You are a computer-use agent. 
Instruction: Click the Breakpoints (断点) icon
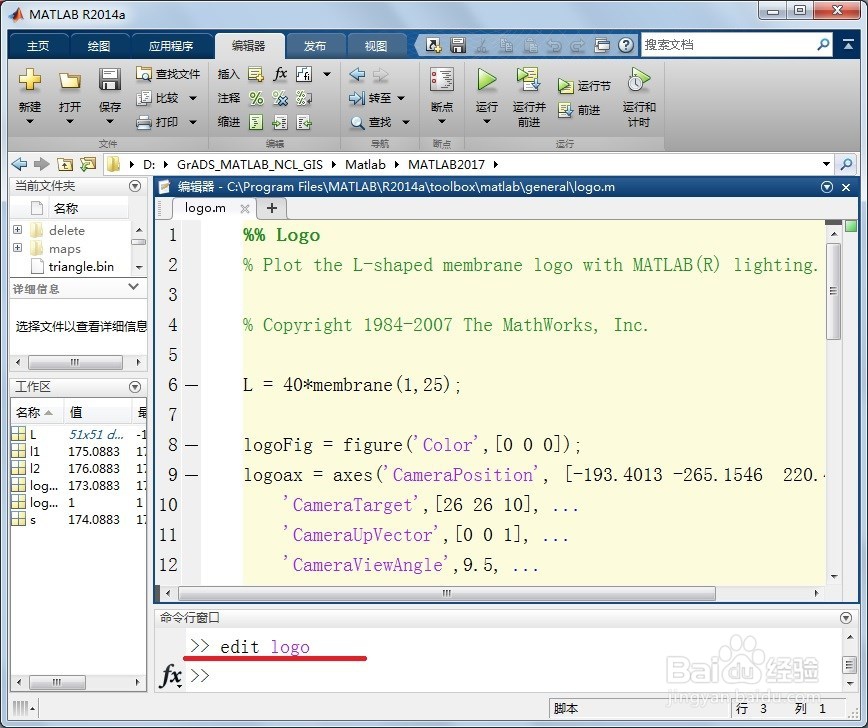tap(442, 80)
